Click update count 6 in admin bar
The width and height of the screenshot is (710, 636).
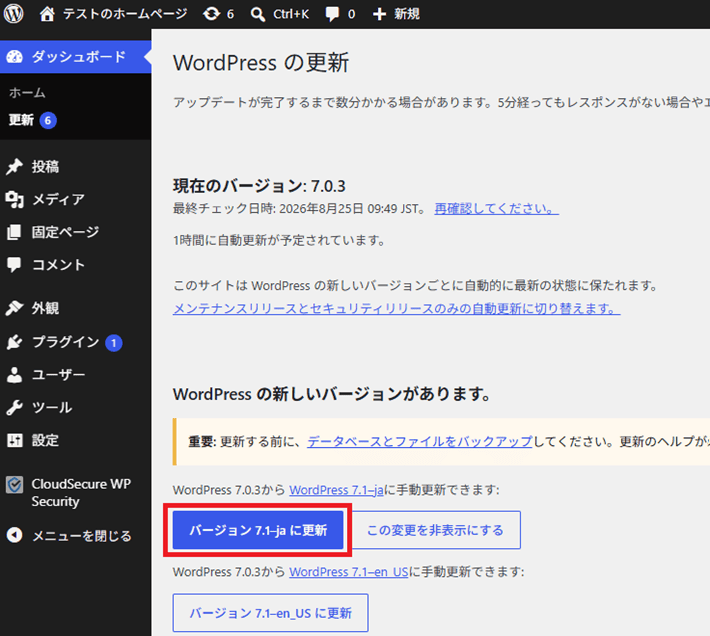click(230, 14)
